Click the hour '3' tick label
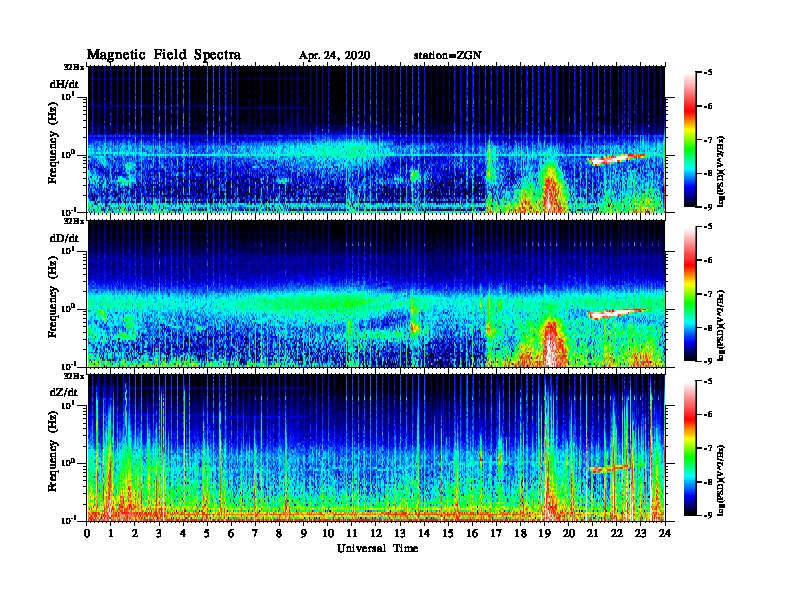Image resolution: width=792 pixels, height=612 pixels. (x=159, y=533)
